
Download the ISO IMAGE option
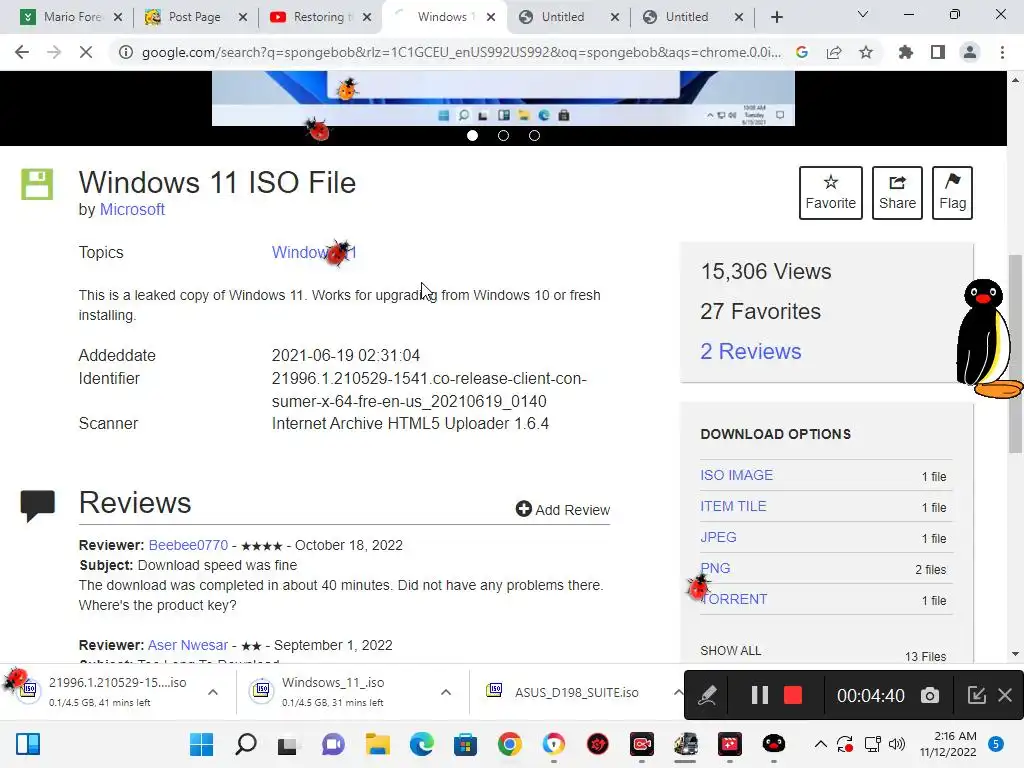click(736, 475)
